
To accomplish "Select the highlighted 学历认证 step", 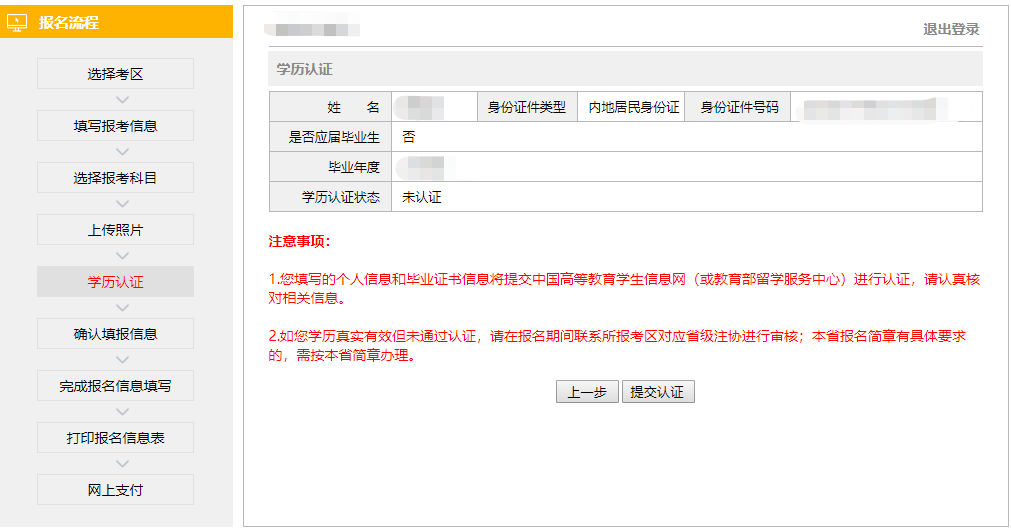I will click(115, 282).
